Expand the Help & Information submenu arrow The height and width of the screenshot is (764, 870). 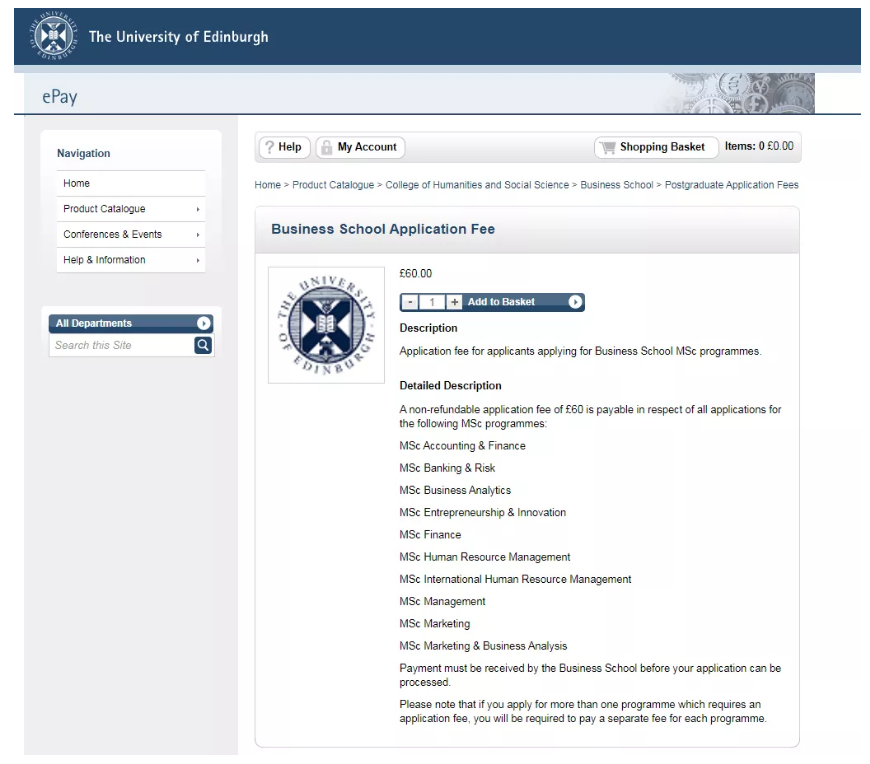(198, 260)
